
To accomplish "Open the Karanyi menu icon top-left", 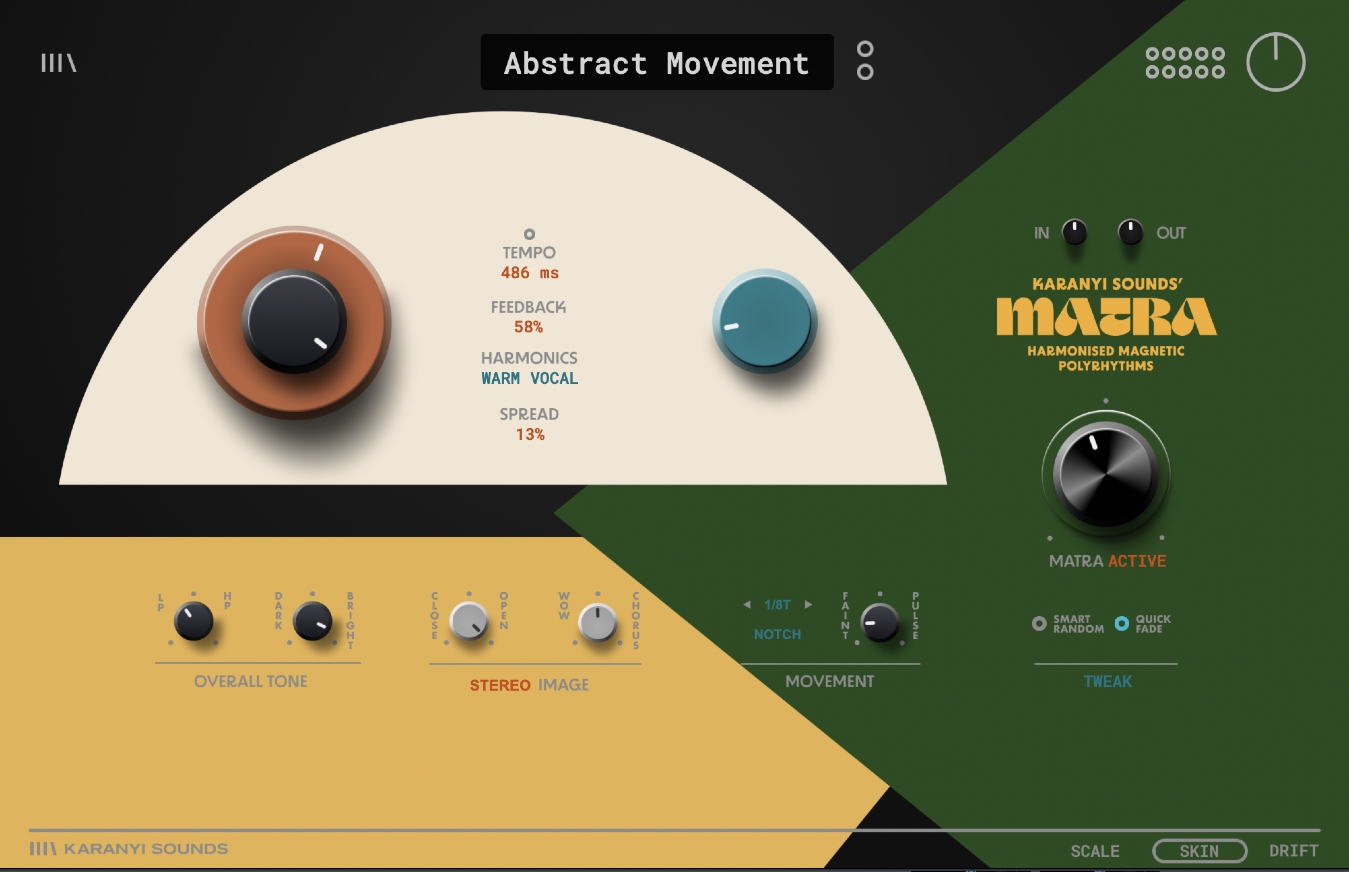I will [x=58, y=63].
